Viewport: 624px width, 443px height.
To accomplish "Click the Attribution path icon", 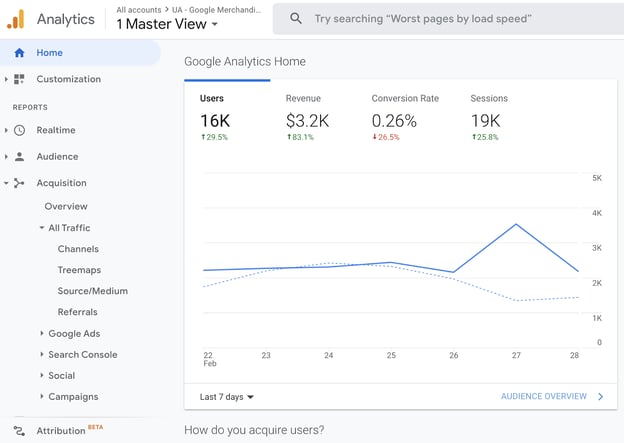I will click(x=19, y=431).
